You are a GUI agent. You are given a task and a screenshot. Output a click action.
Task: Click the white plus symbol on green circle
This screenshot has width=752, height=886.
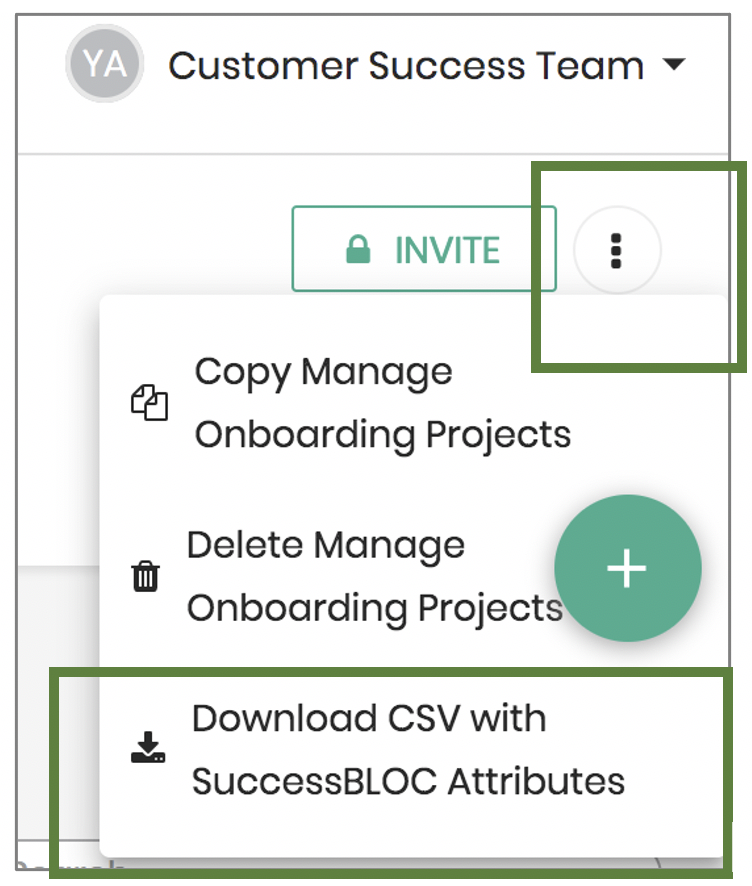627,568
